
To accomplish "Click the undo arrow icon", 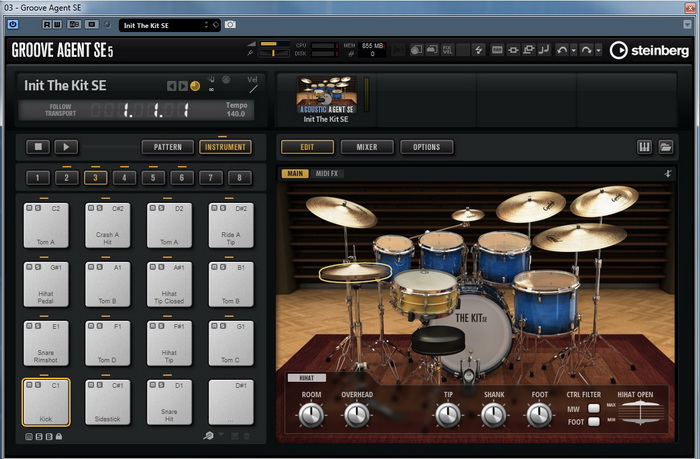I will click(x=562, y=50).
